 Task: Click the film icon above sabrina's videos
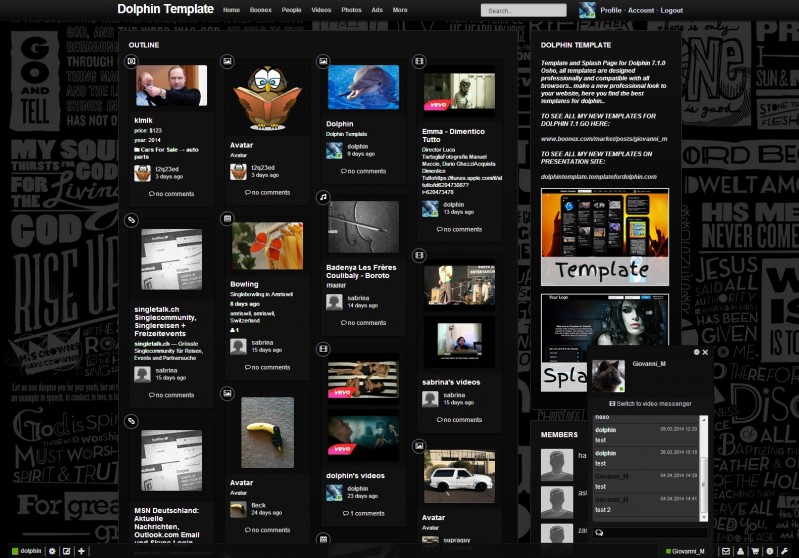[419, 255]
